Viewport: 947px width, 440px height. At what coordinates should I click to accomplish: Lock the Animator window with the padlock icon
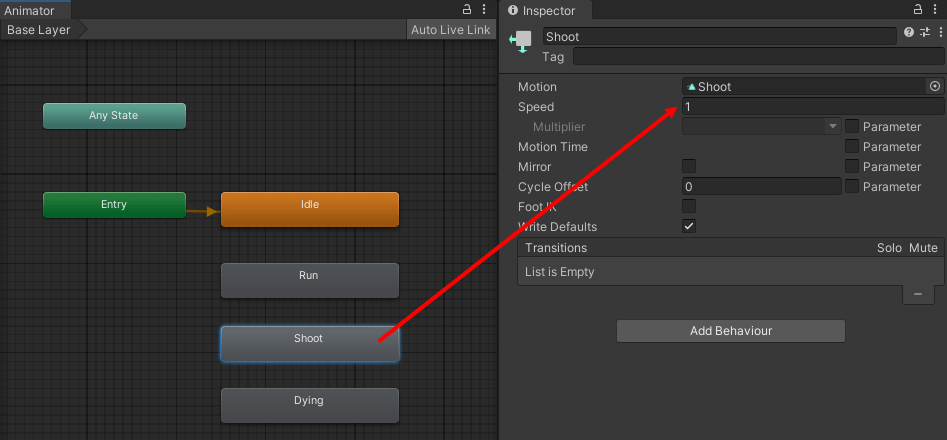(x=467, y=9)
